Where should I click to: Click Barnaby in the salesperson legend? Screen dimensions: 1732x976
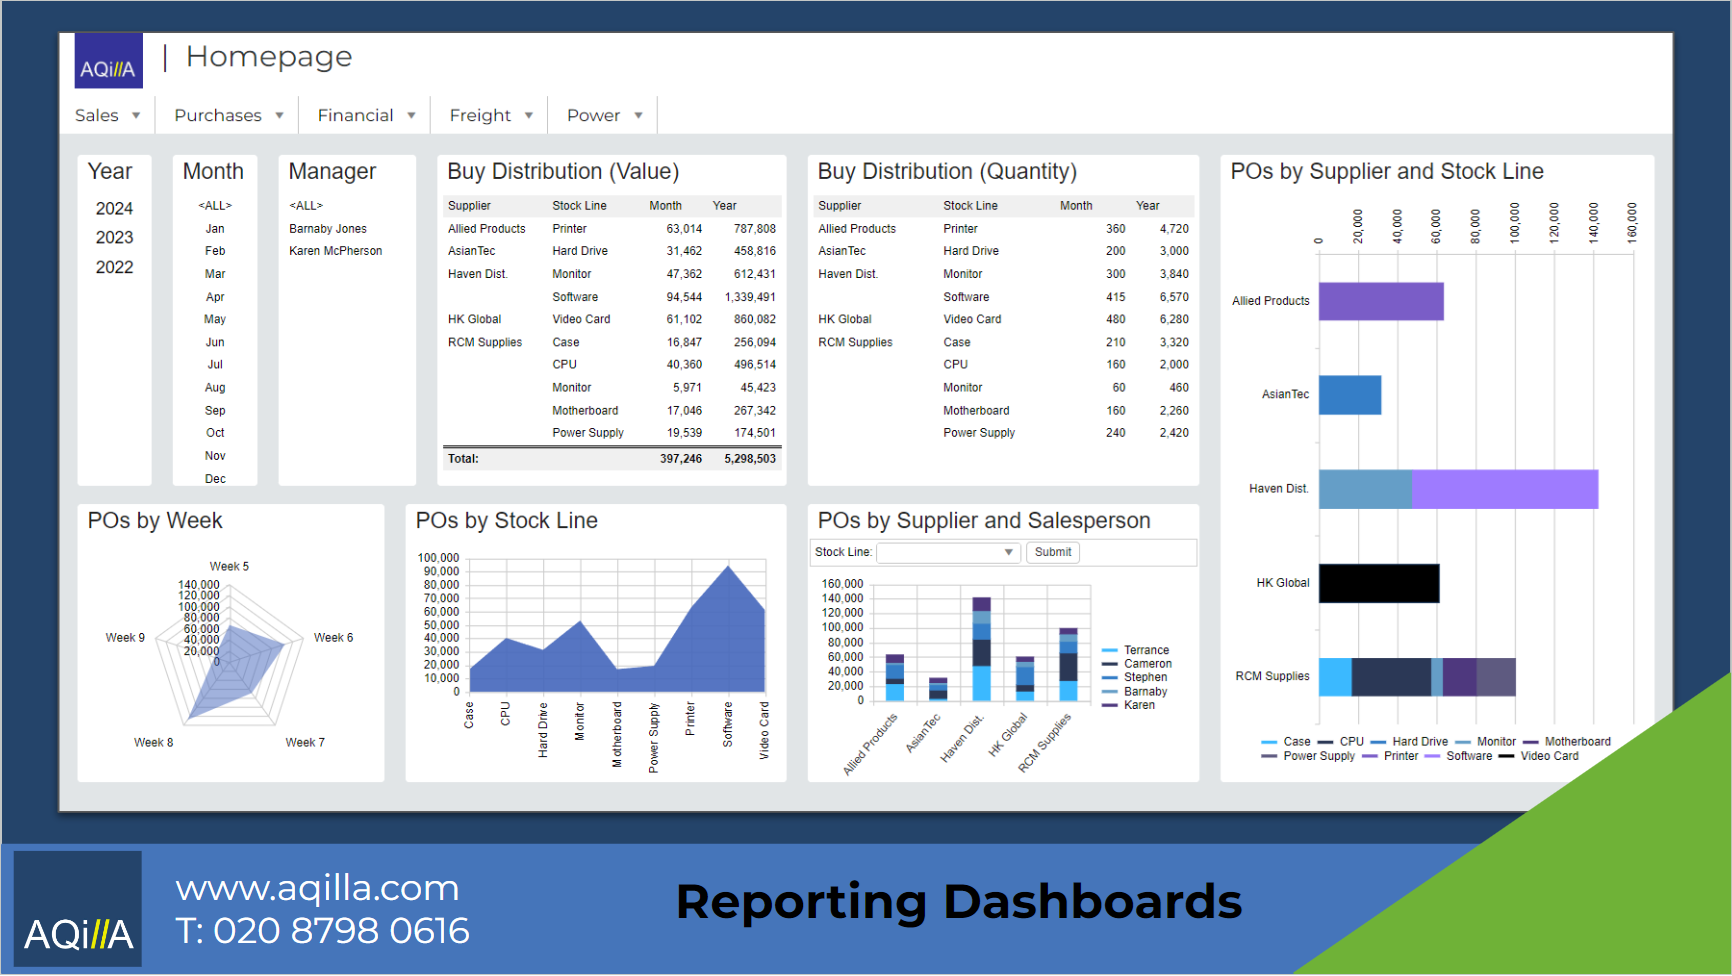point(1146,691)
